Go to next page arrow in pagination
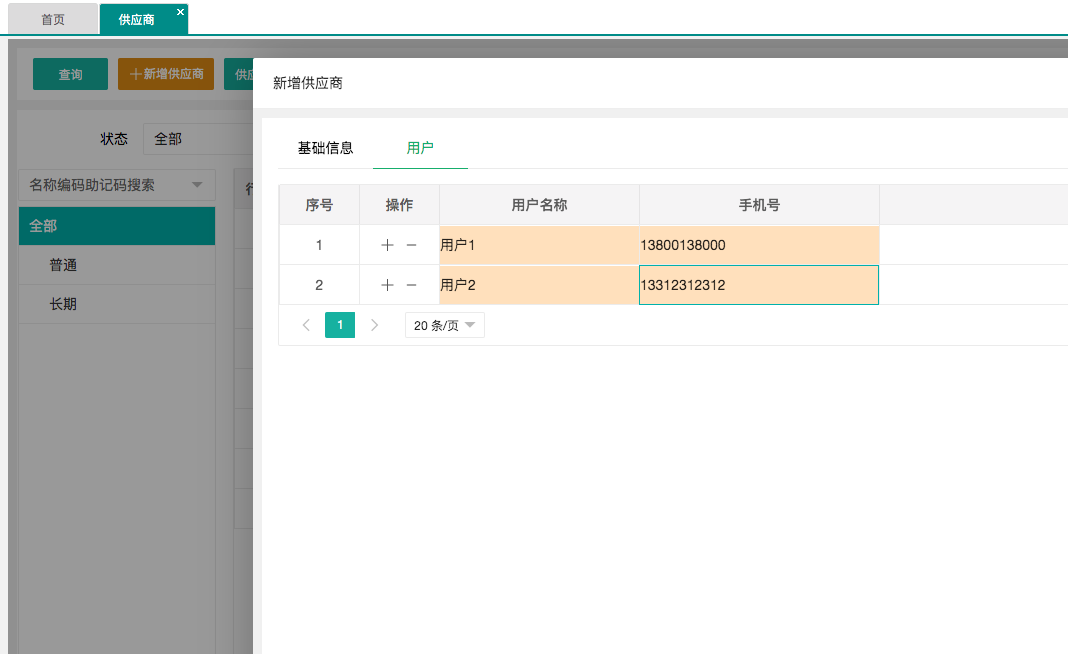1068x654 pixels. pyautogui.click(x=374, y=325)
